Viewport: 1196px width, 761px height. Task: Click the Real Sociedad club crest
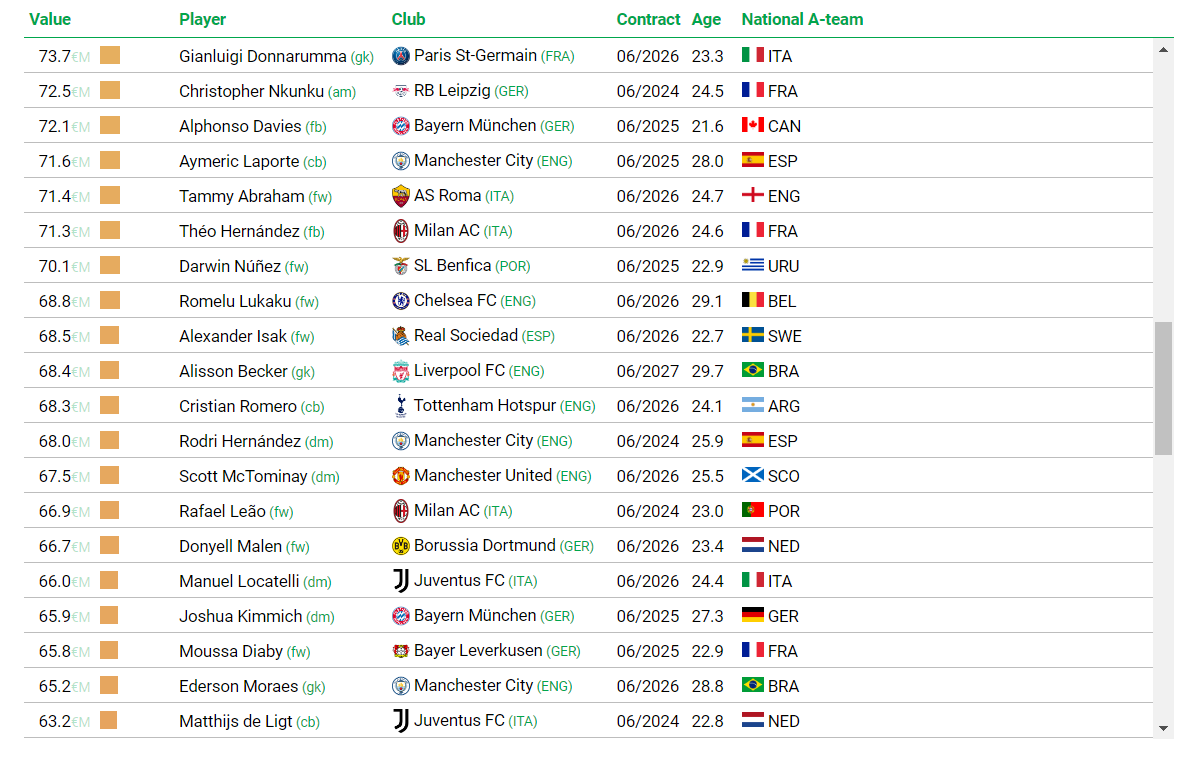point(400,336)
